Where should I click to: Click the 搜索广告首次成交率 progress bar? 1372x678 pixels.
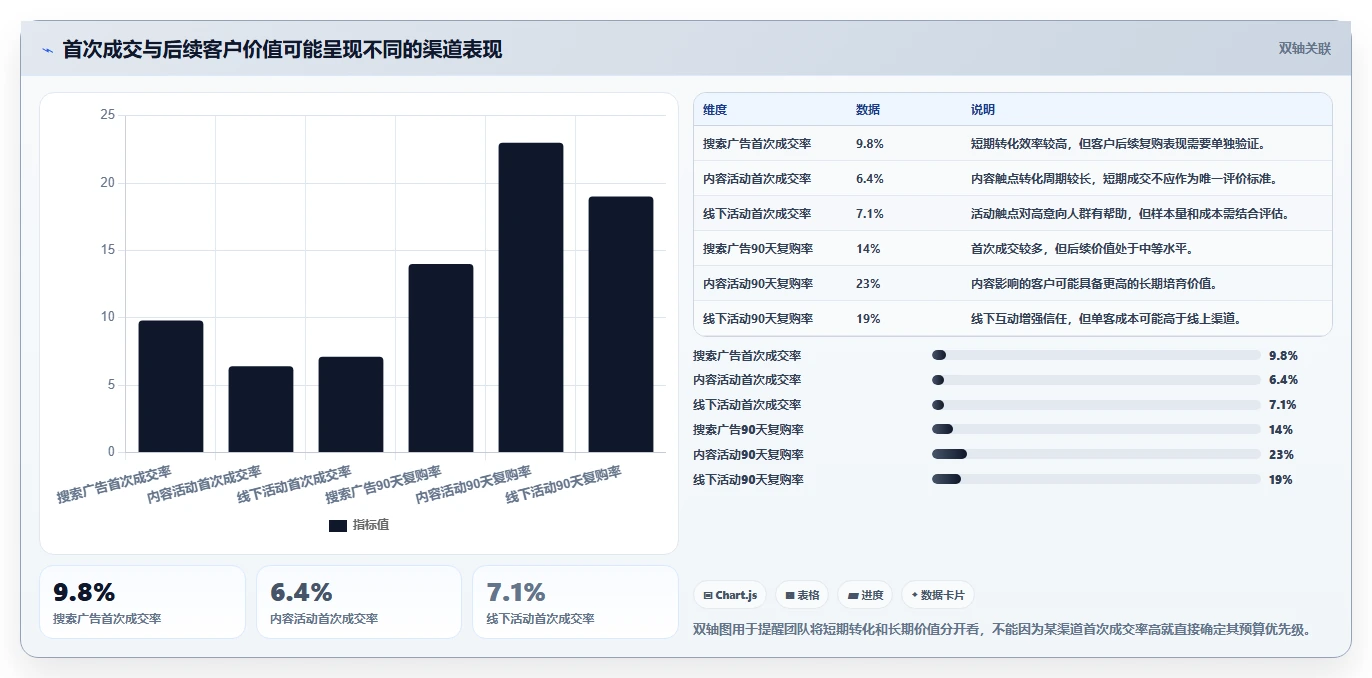coord(1096,355)
